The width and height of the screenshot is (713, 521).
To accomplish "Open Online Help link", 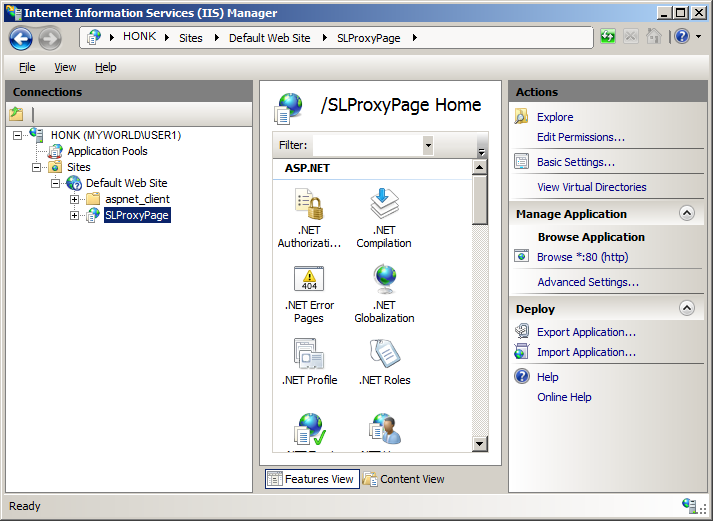I will (x=564, y=397).
